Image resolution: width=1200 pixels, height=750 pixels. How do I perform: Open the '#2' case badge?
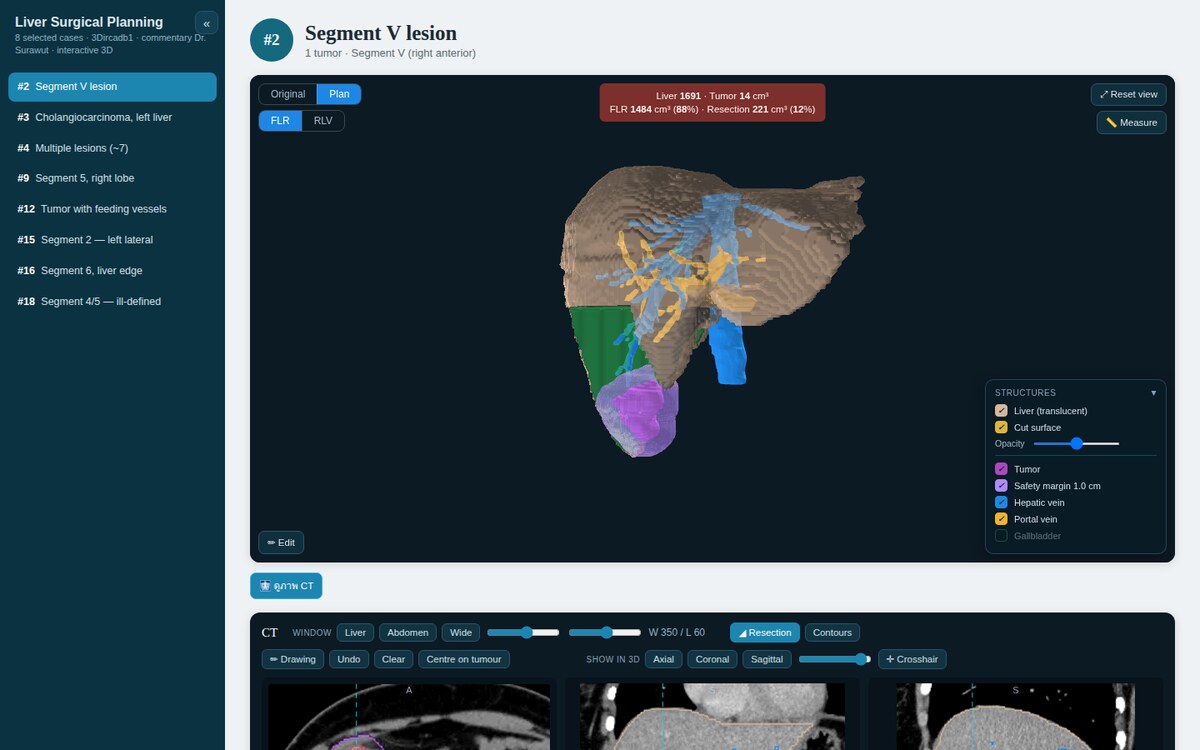[271, 40]
